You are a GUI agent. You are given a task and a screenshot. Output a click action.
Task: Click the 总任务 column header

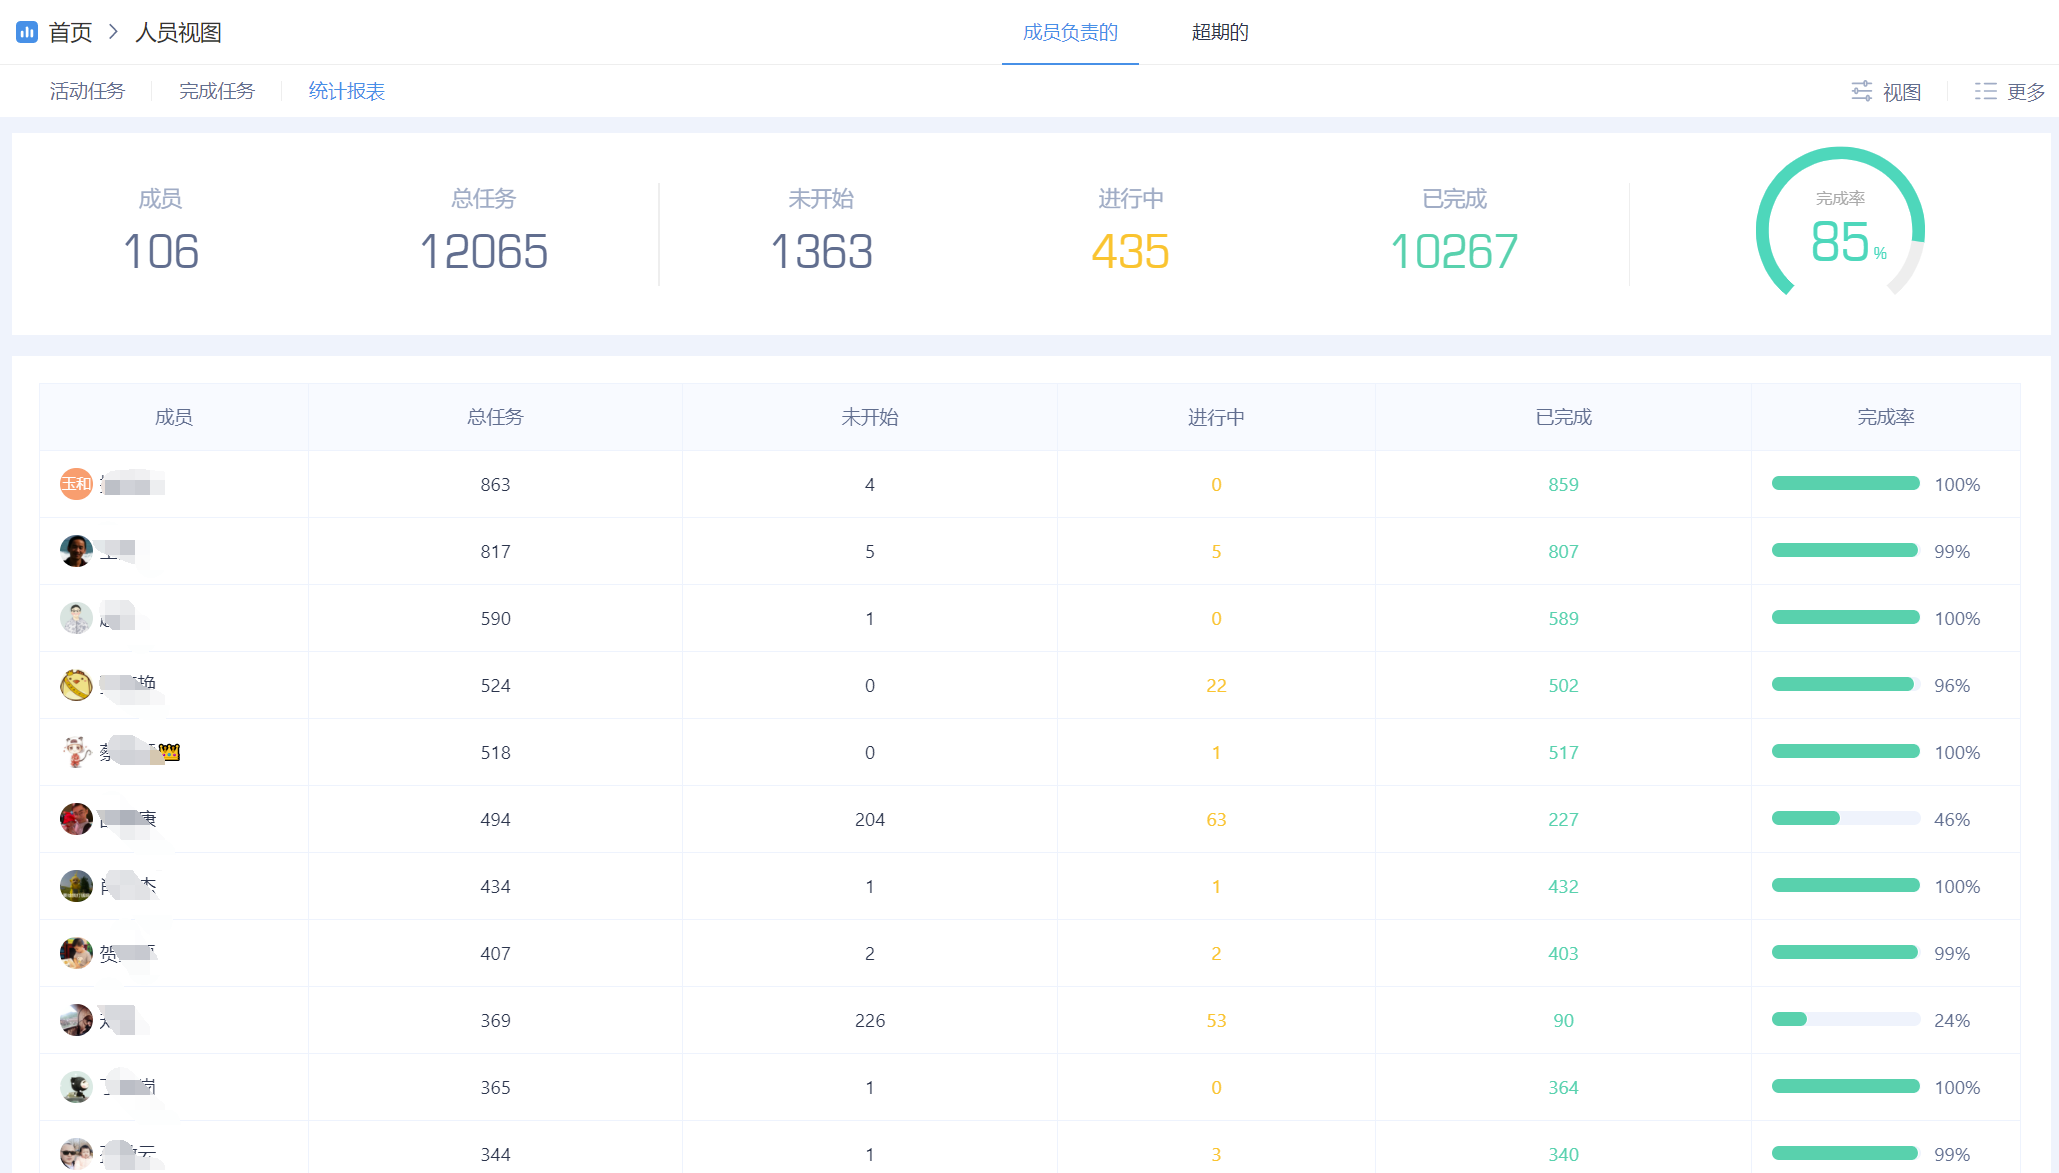pyautogui.click(x=495, y=417)
